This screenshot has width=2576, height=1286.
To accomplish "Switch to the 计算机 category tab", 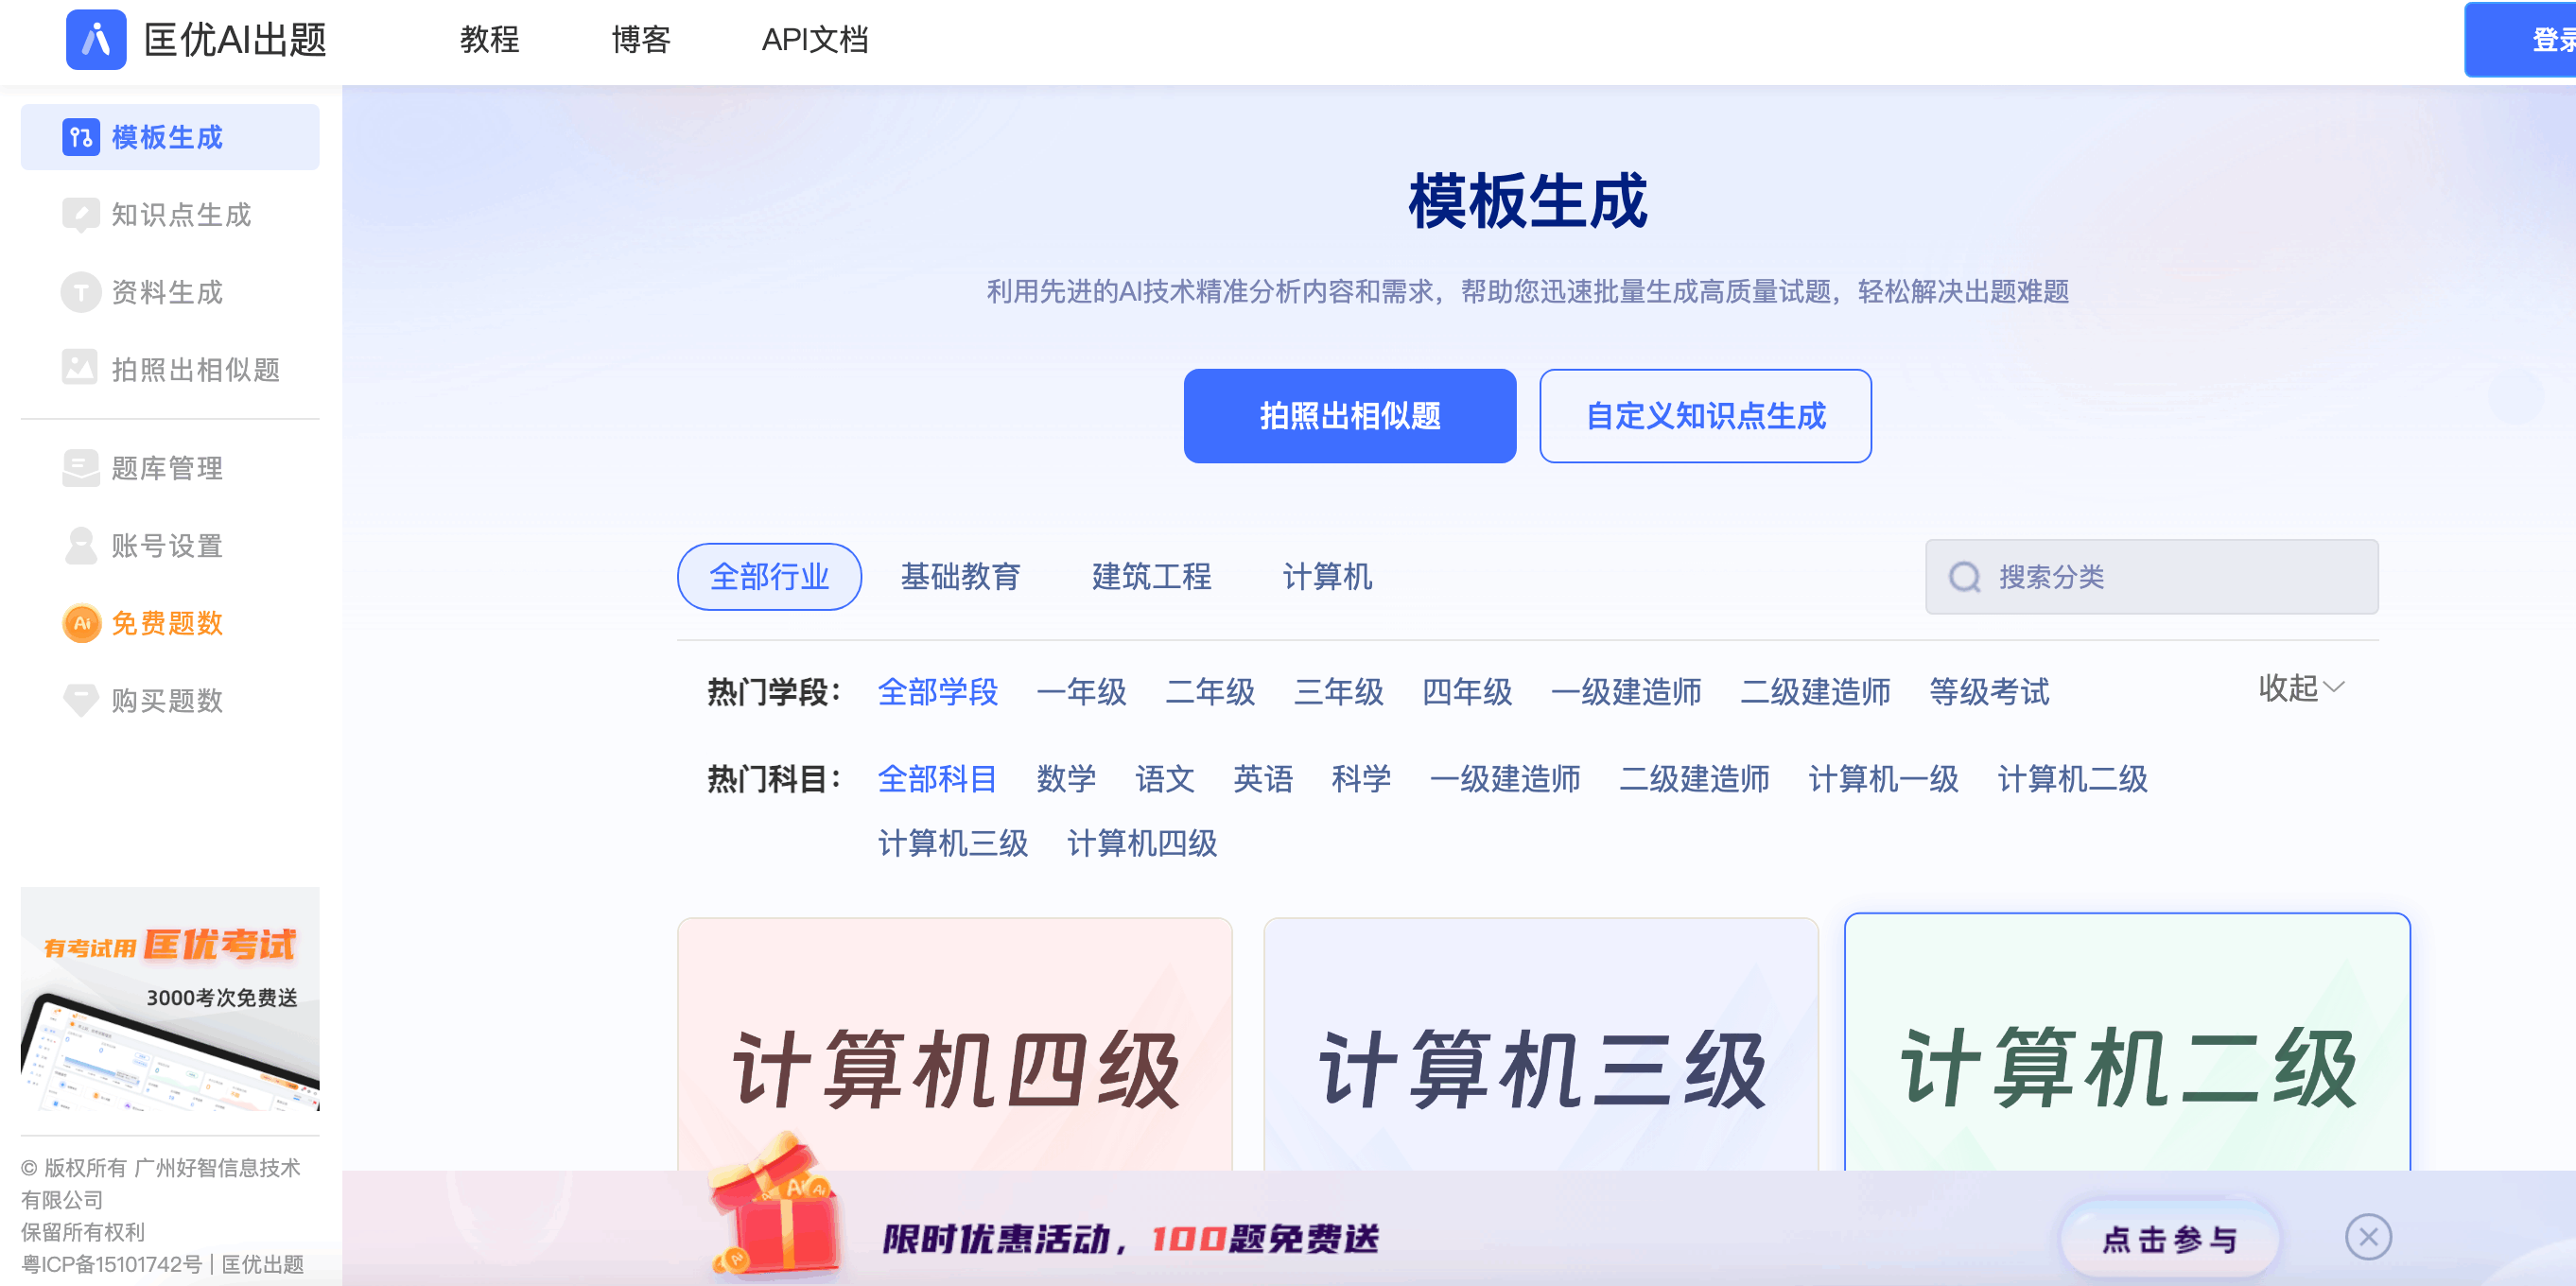I will point(1328,577).
